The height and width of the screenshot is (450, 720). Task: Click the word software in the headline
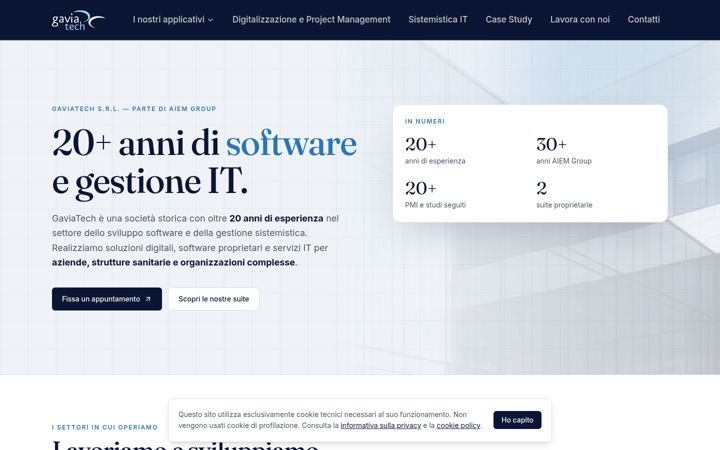(x=292, y=144)
